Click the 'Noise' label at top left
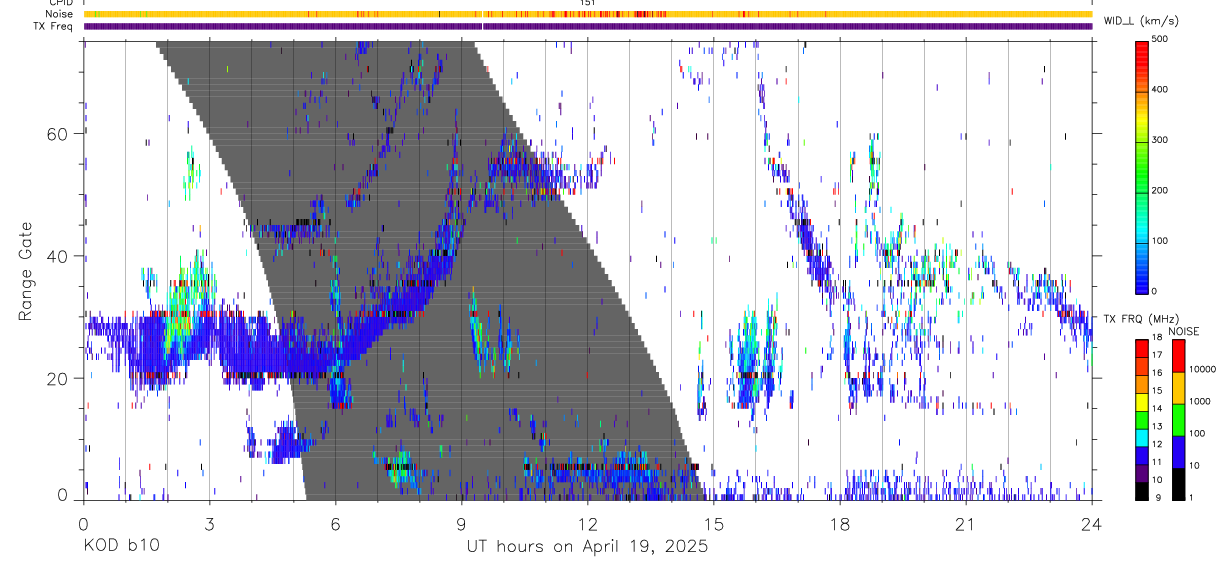This screenshot has width=1228, height=567. coord(58,14)
